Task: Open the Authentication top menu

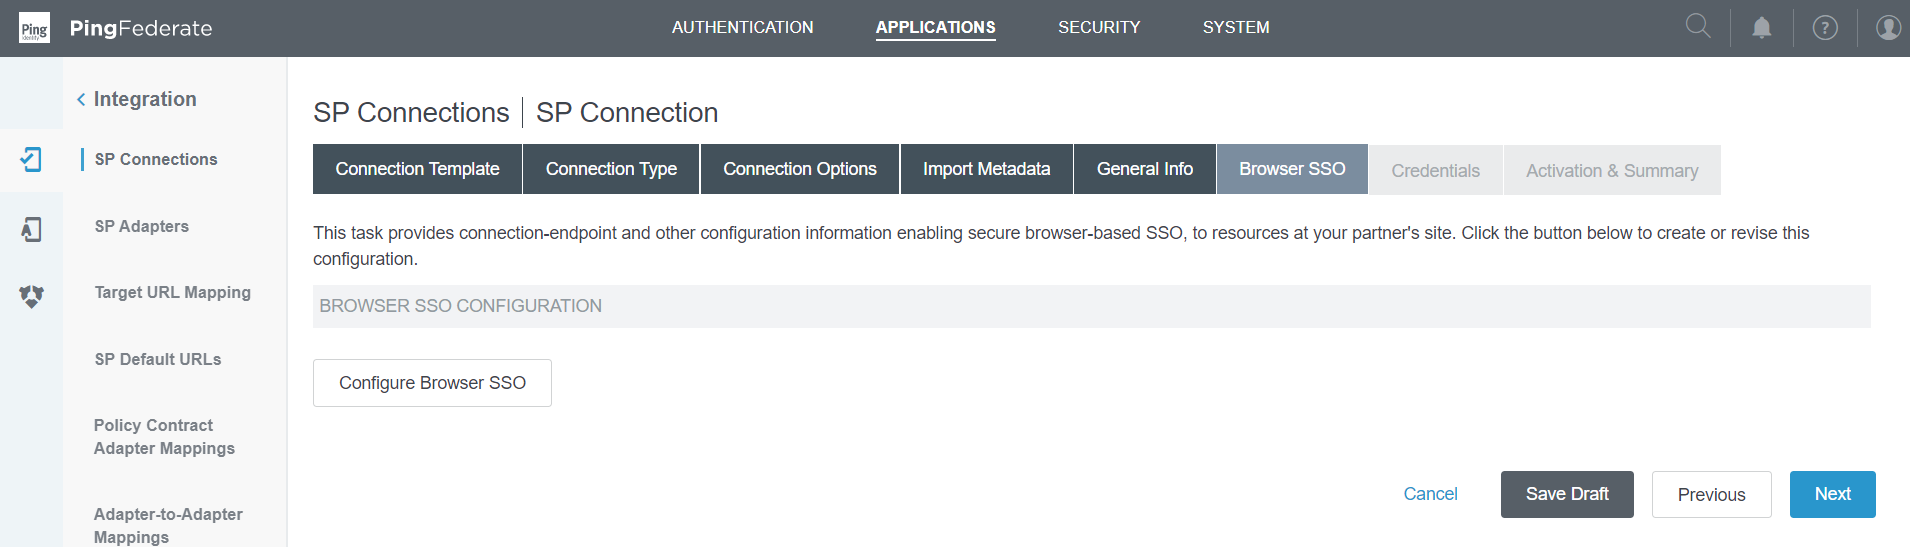Action: click(x=742, y=28)
